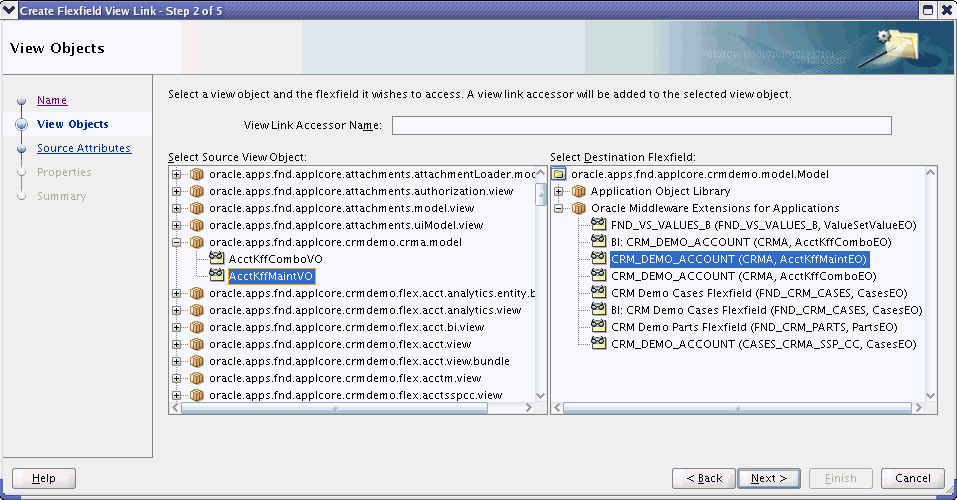This screenshot has width=957, height=500.
Task: Click package icon of attachments.model.view
Action: pos(196,209)
